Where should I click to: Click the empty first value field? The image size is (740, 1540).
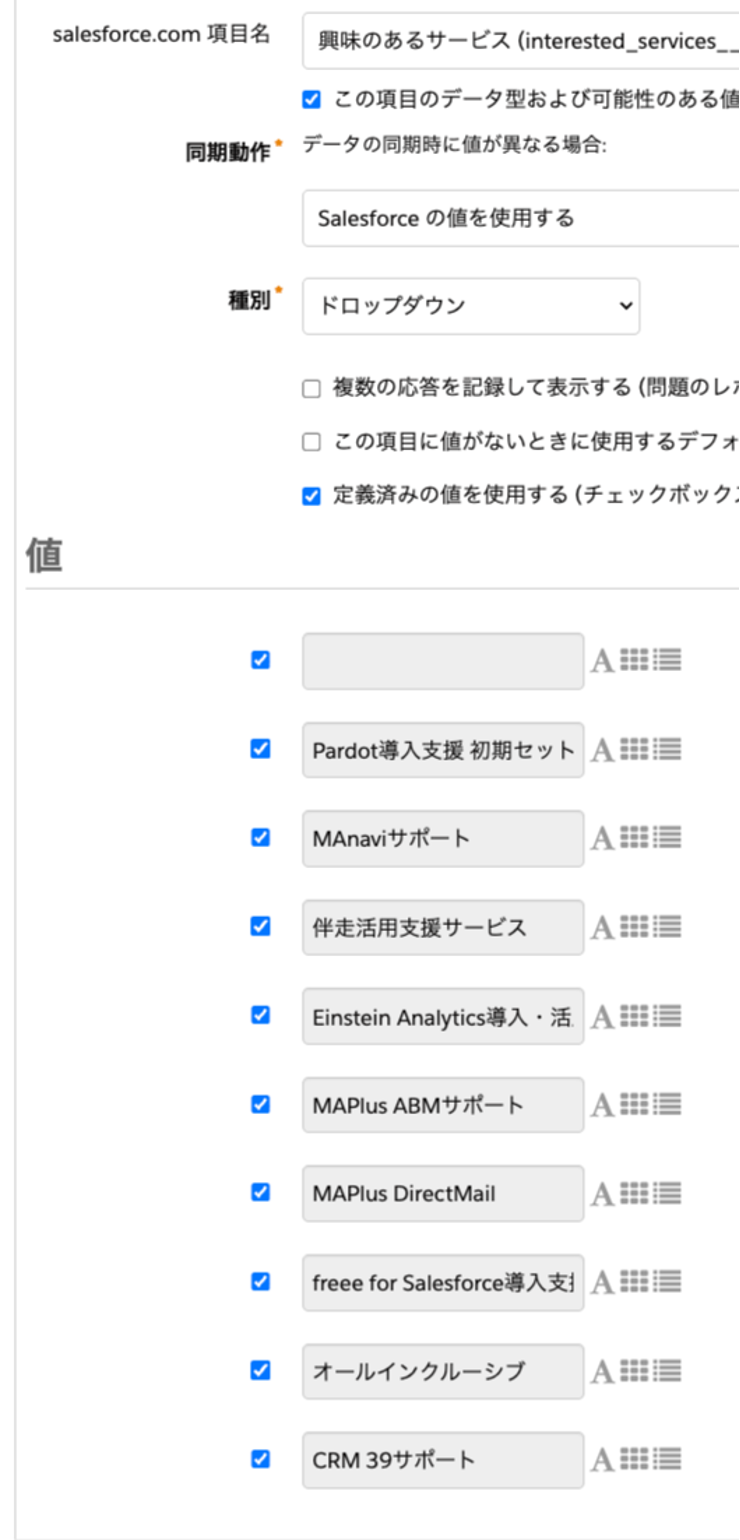click(443, 661)
